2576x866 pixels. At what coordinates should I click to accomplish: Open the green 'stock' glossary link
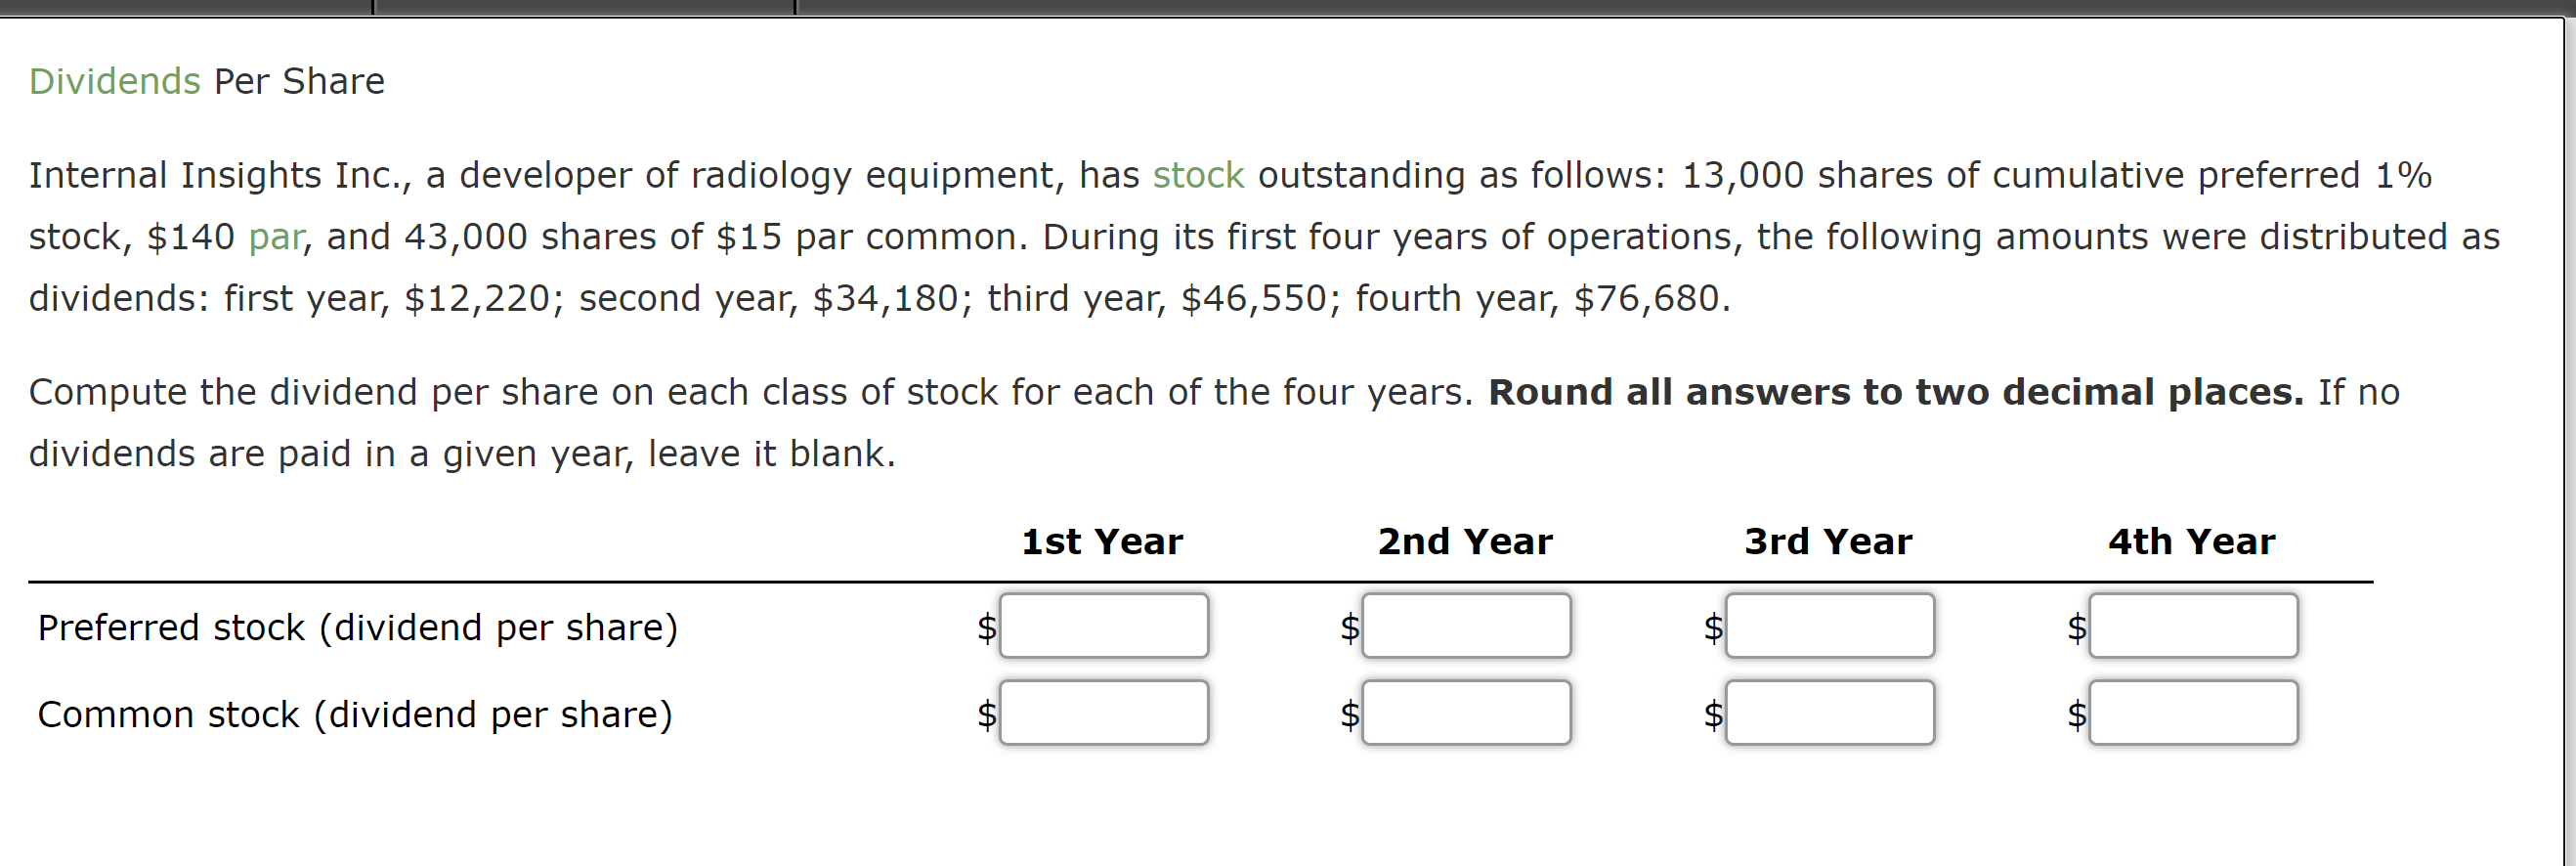pos(1198,175)
